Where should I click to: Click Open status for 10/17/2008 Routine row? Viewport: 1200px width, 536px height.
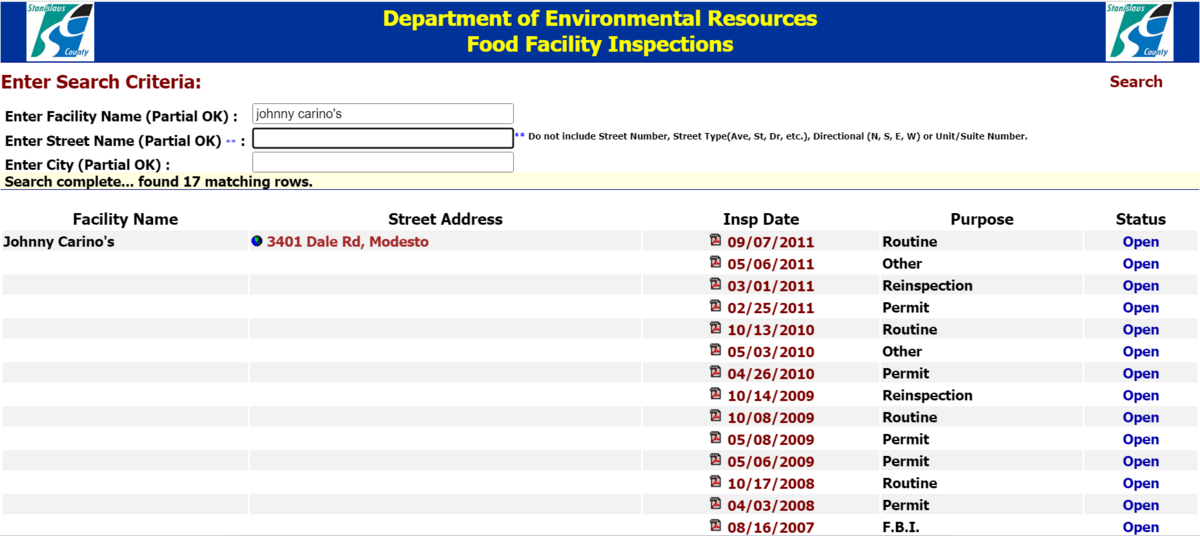[1141, 484]
